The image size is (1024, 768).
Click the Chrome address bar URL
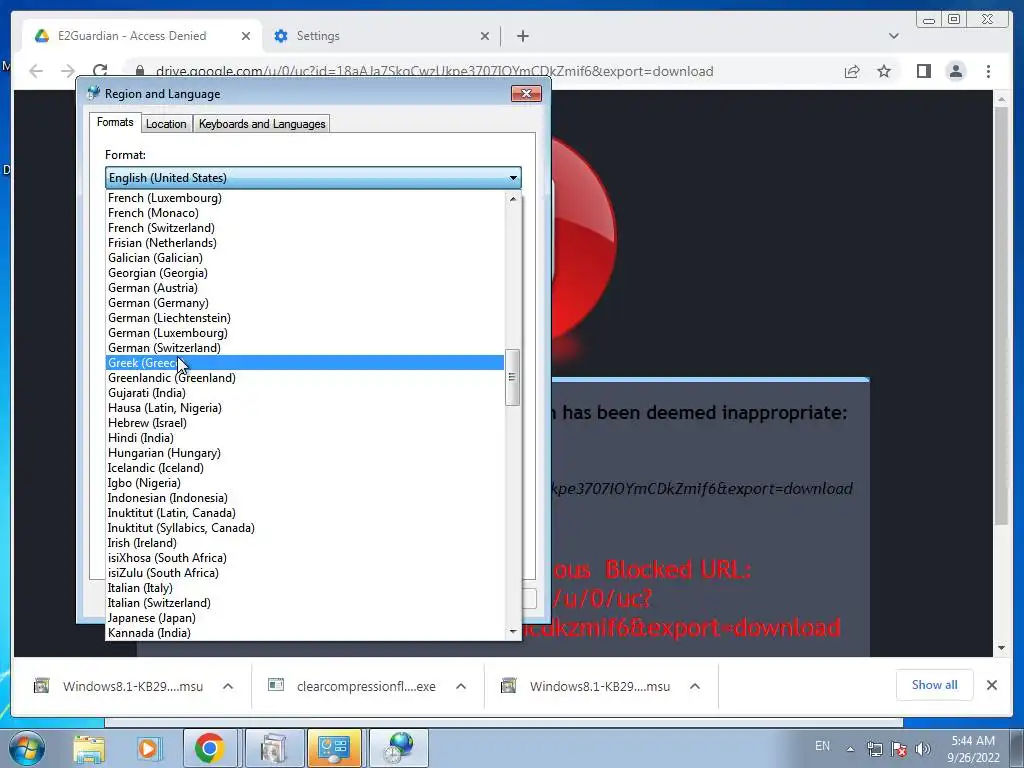tap(434, 71)
